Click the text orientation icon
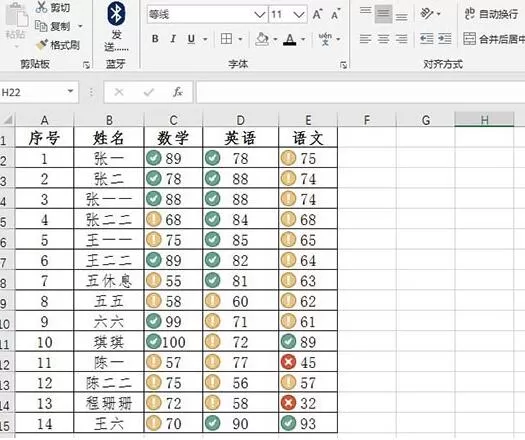 [427, 14]
